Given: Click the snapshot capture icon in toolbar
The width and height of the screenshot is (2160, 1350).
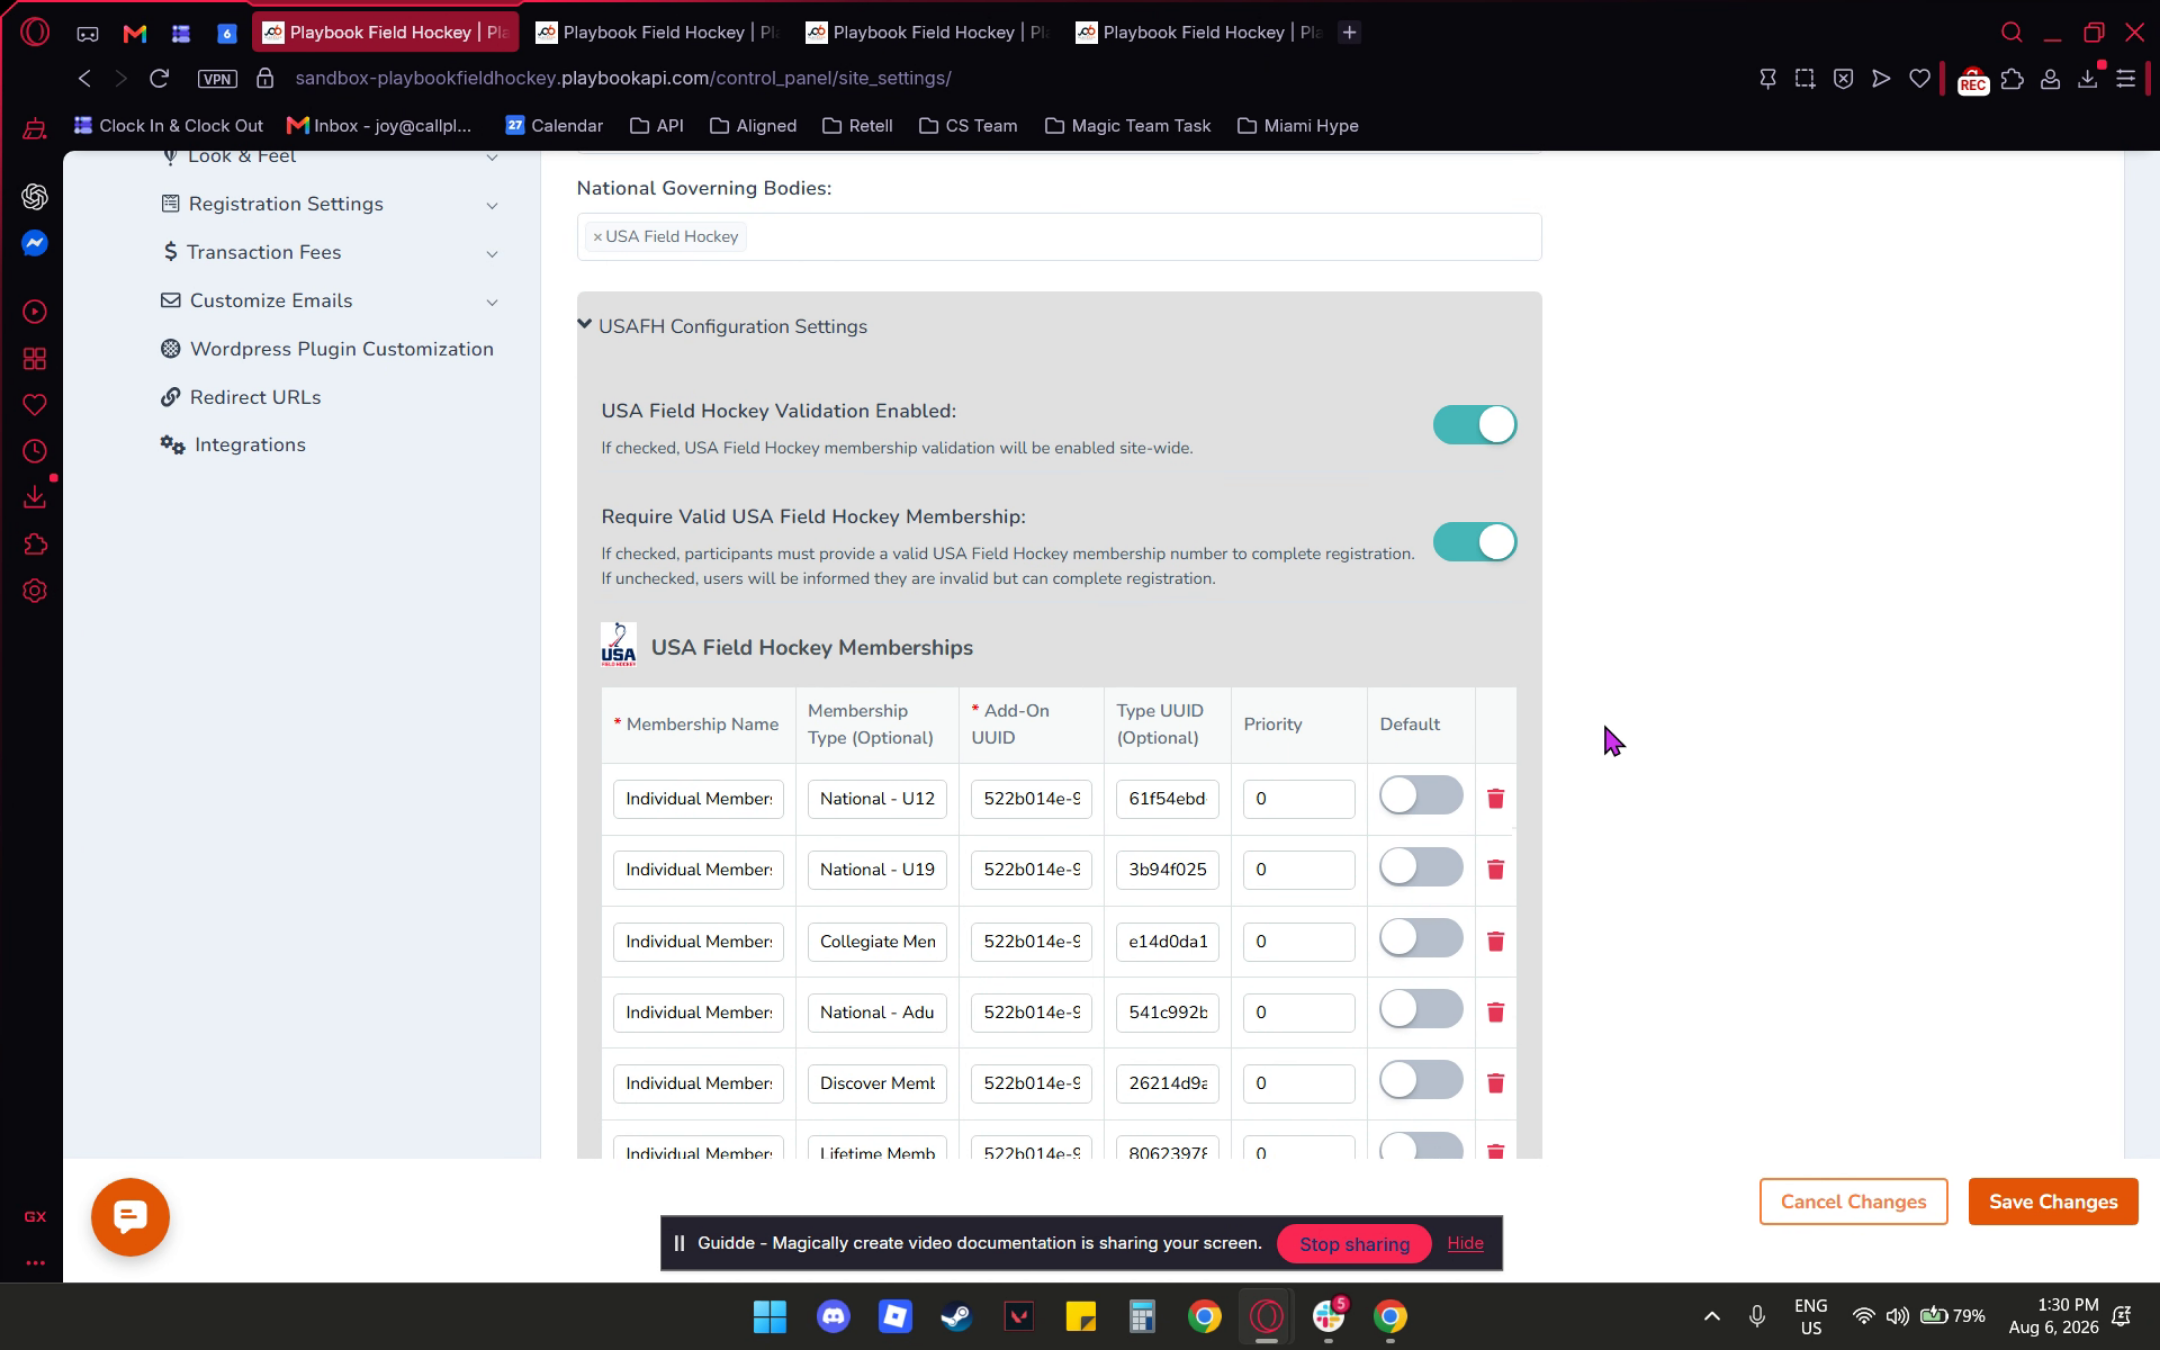Looking at the screenshot, I should click(1805, 78).
